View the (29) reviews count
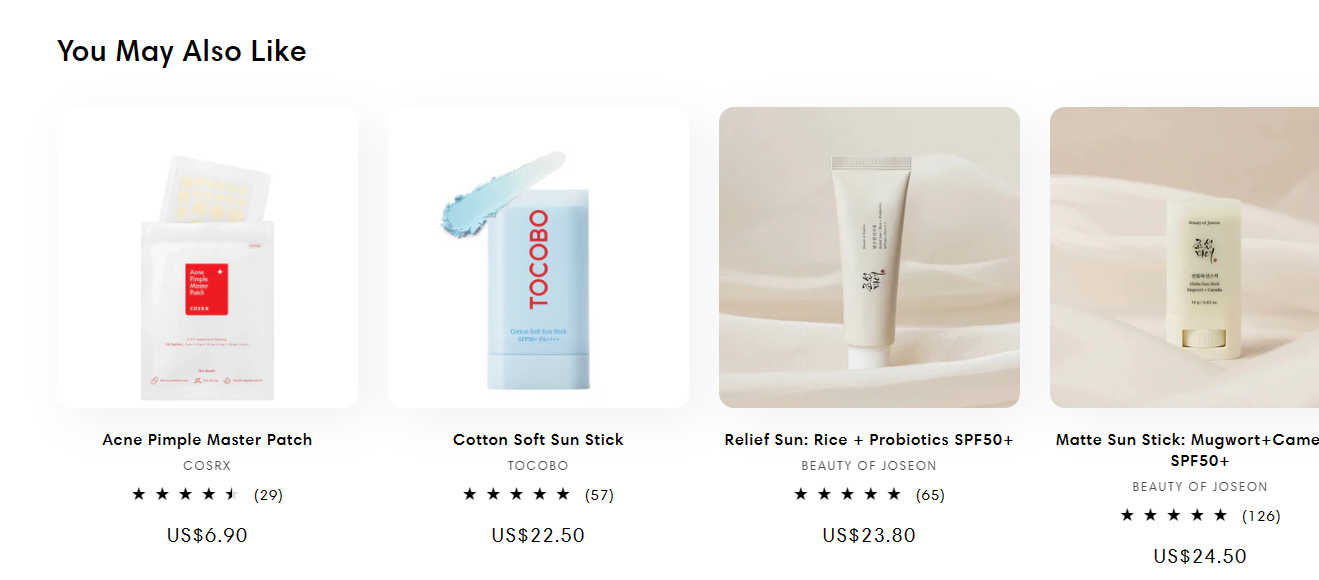This screenshot has width=1319, height=580. click(268, 495)
